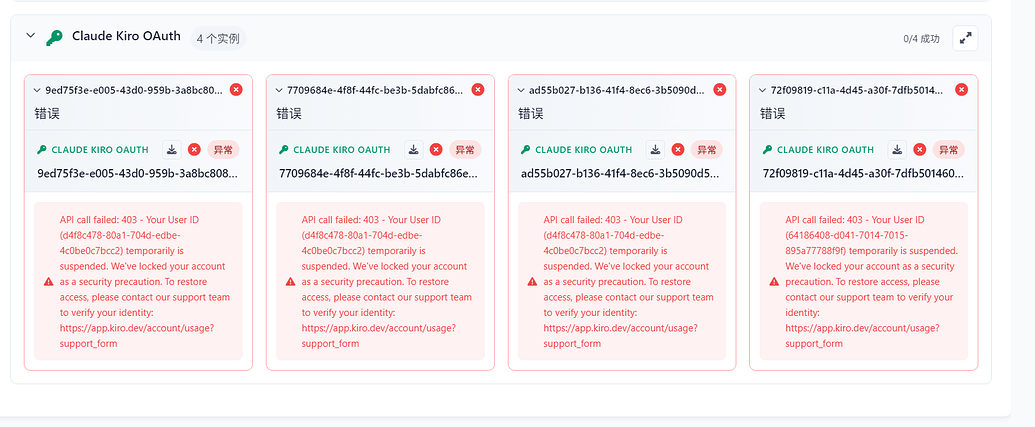The height and width of the screenshot is (427, 1035).
Task: Click the ad55b027-b136-41f4-8ec6-3b5090d... header title
Action: (618, 90)
